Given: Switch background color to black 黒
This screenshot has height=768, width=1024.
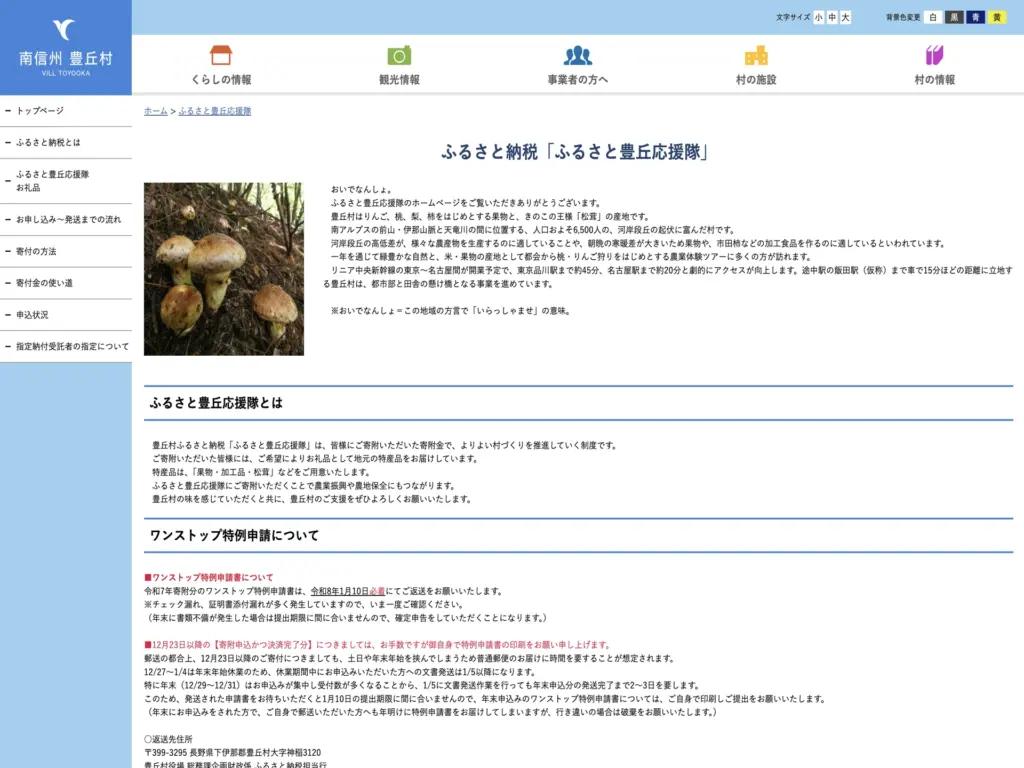Looking at the screenshot, I should [x=954, y=18].
